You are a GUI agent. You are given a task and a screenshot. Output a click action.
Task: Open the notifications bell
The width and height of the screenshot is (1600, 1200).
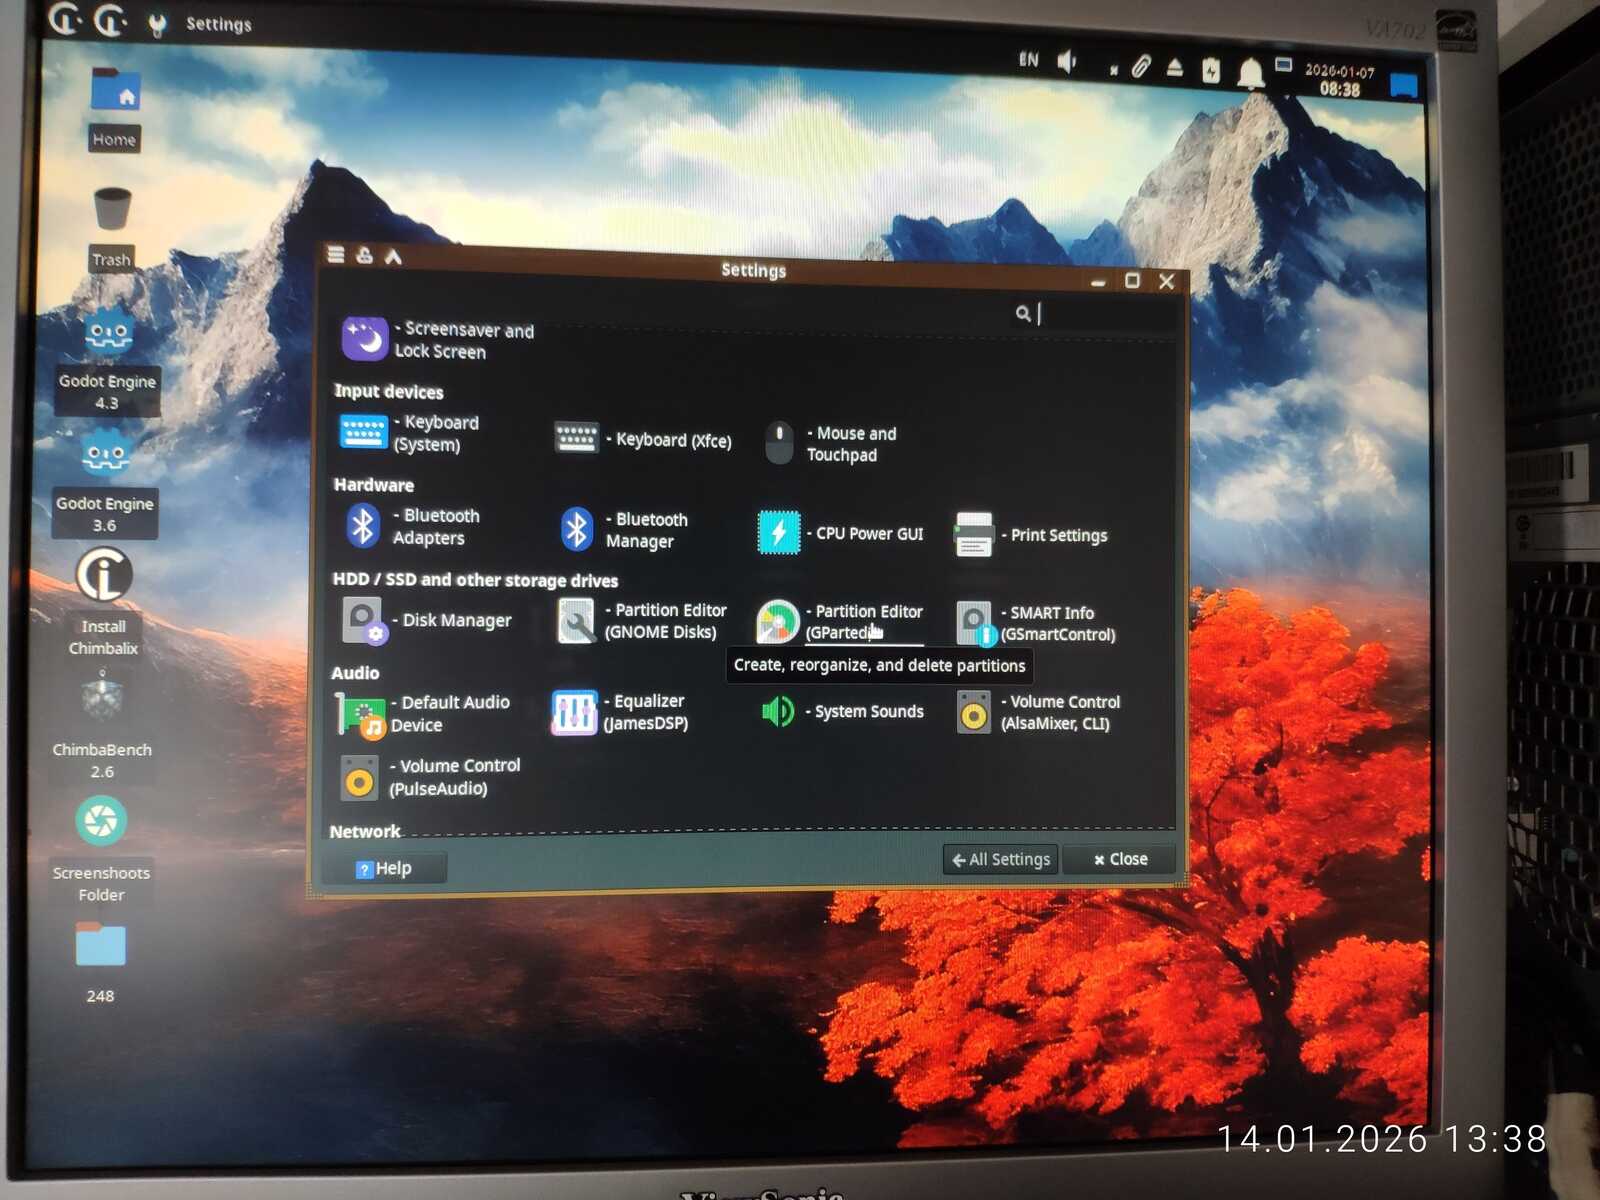point(1250,73)
